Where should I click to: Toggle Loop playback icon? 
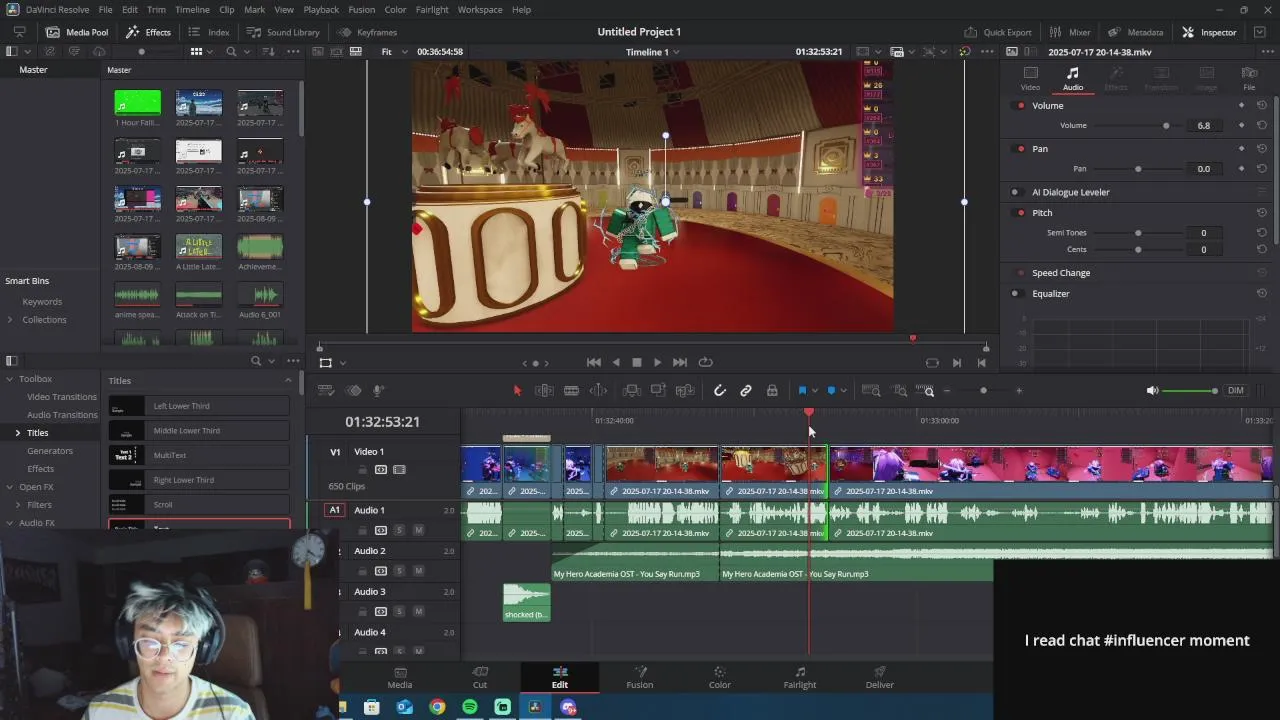[705, 362]
